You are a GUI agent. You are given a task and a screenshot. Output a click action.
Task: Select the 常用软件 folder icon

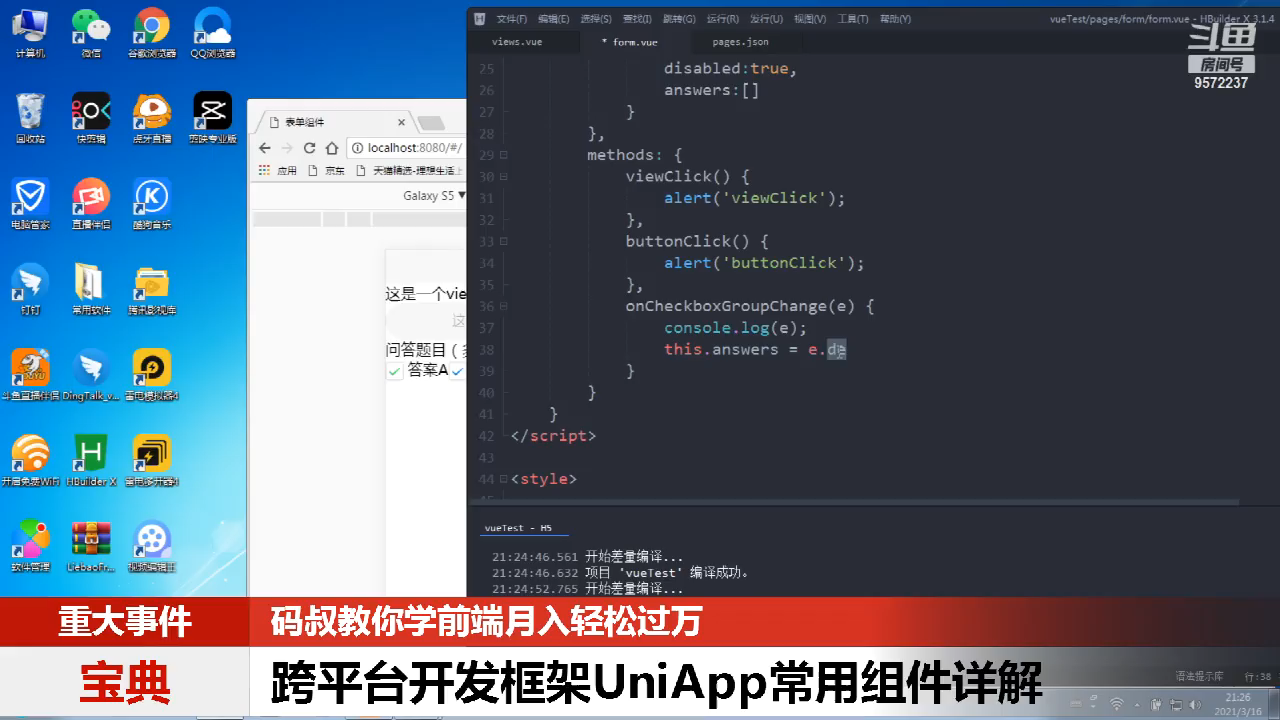click(91, 290)
